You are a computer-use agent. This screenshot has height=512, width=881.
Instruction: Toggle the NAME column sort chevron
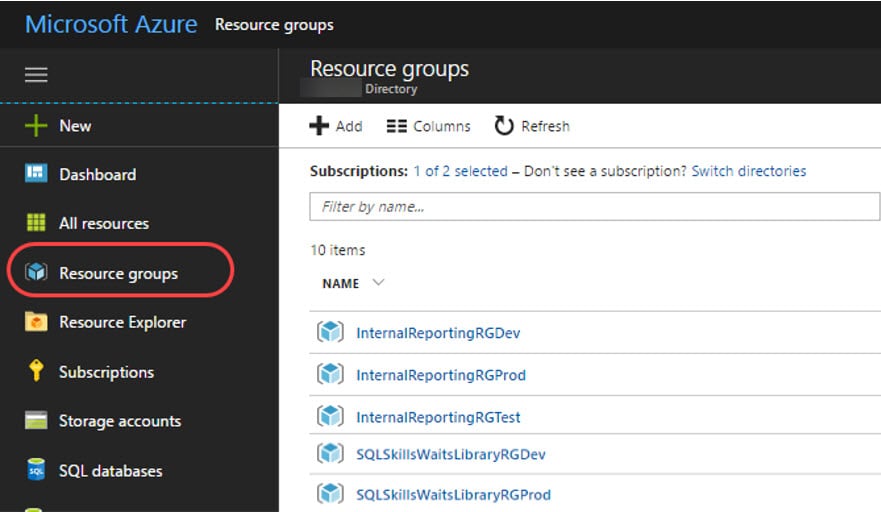[x=378, y=282]
